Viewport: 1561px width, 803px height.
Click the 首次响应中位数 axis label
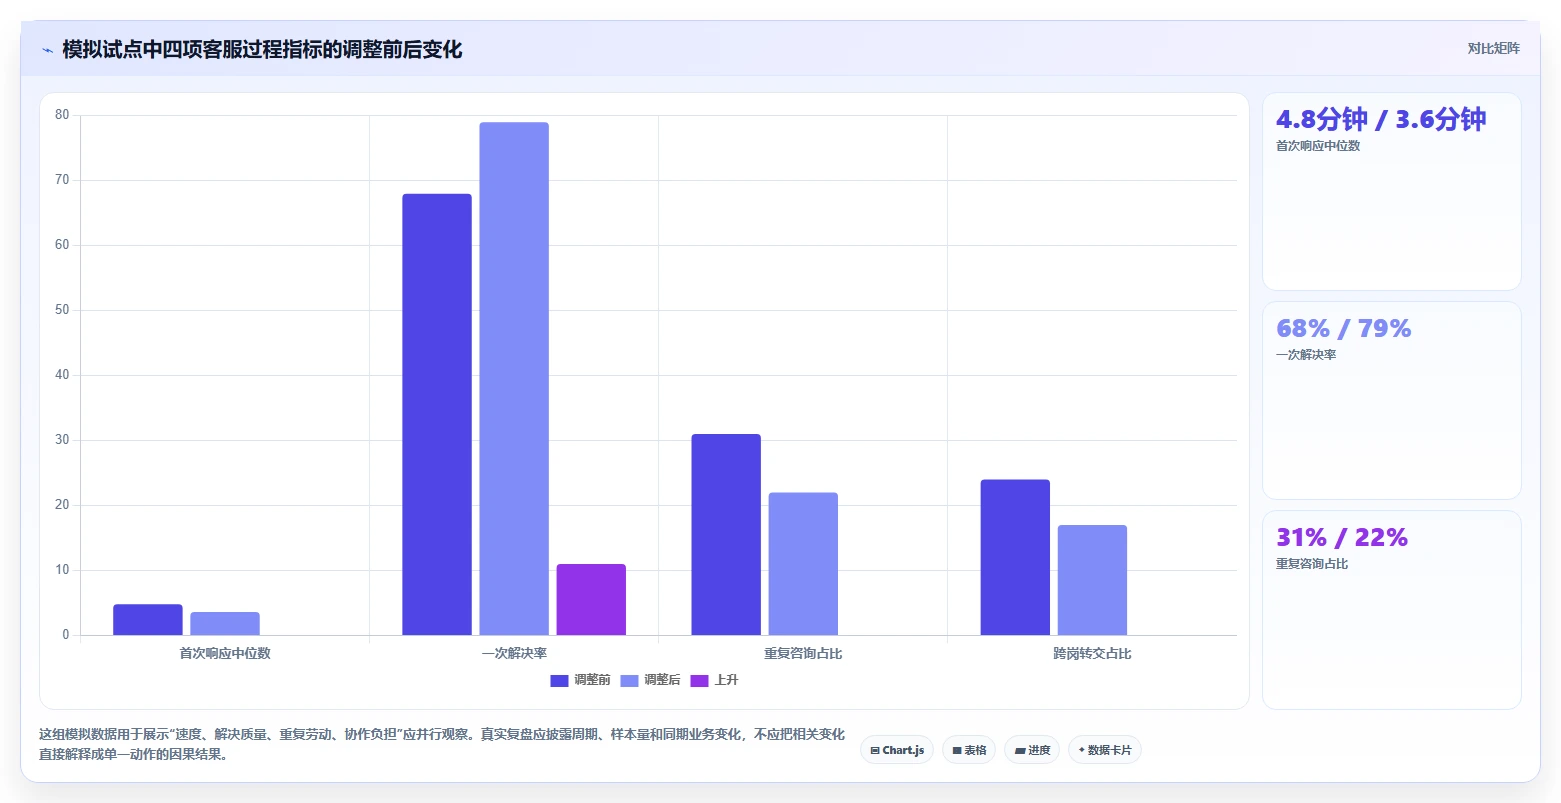click(x=225, y=653)
